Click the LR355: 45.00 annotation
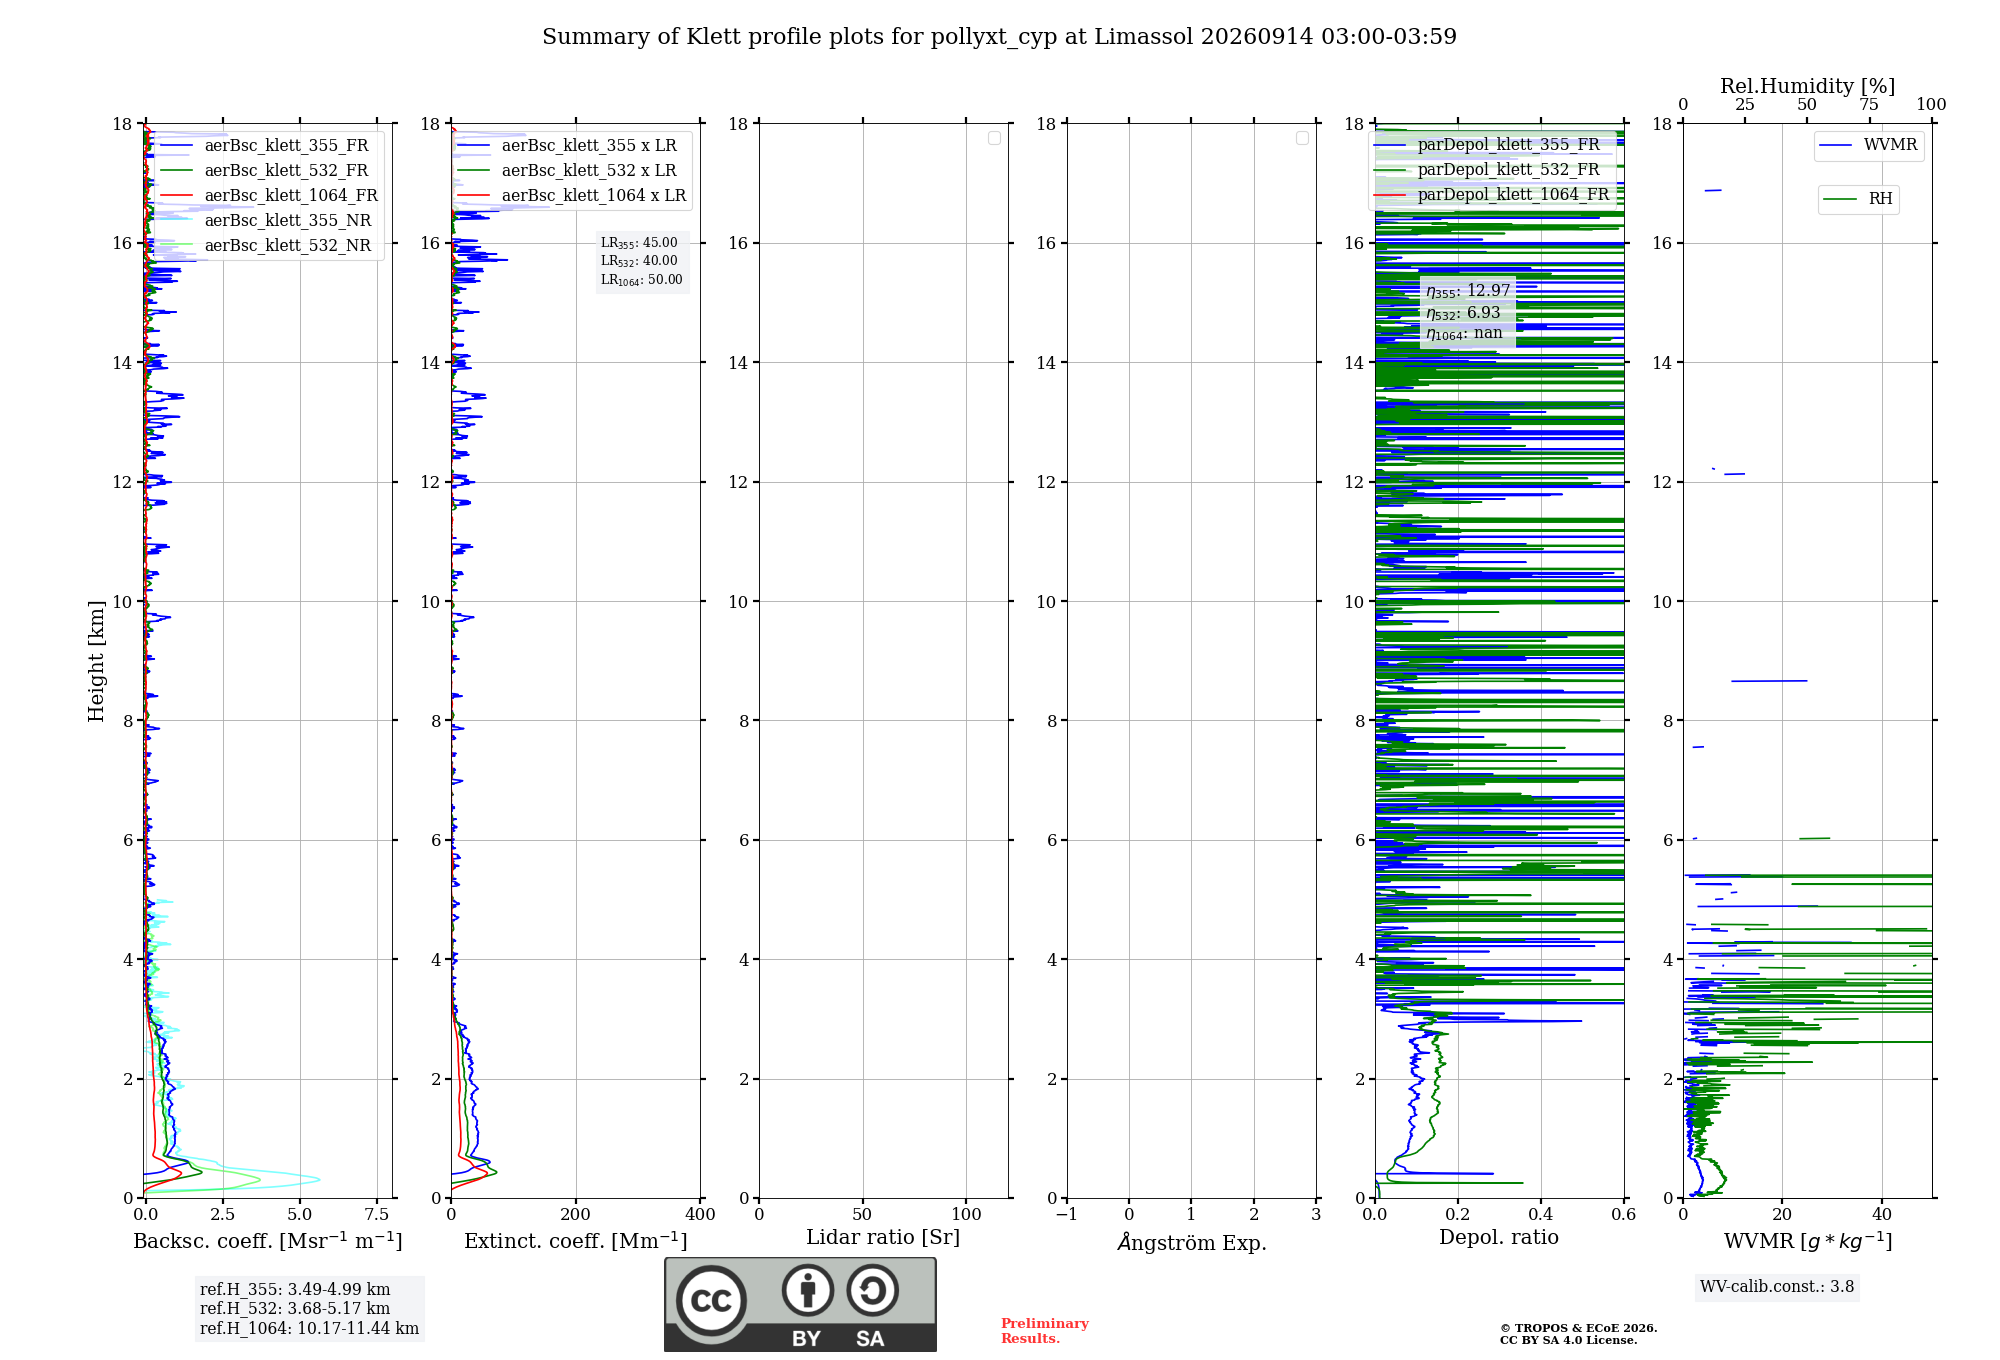The width and height of the screenshot is (2000, 1360). [x=639, y=243]
